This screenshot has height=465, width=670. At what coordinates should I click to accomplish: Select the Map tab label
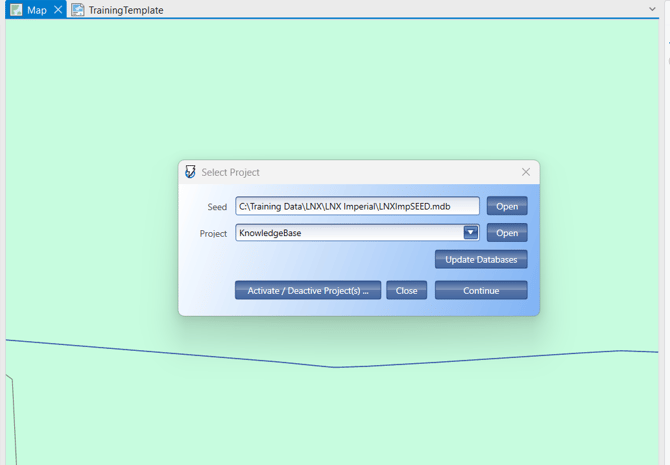tap(37, 10)
